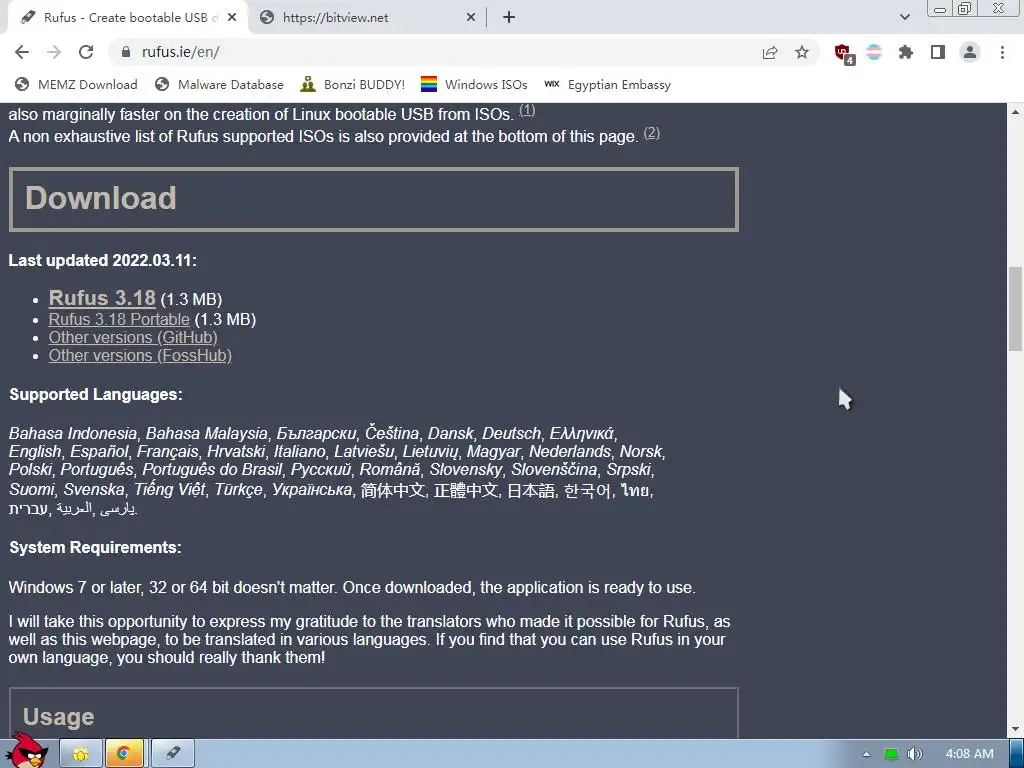Screen dimensions: 1024x768
Task: Click 'Supported Languages:' heading
Action: (x=96, y=394)
